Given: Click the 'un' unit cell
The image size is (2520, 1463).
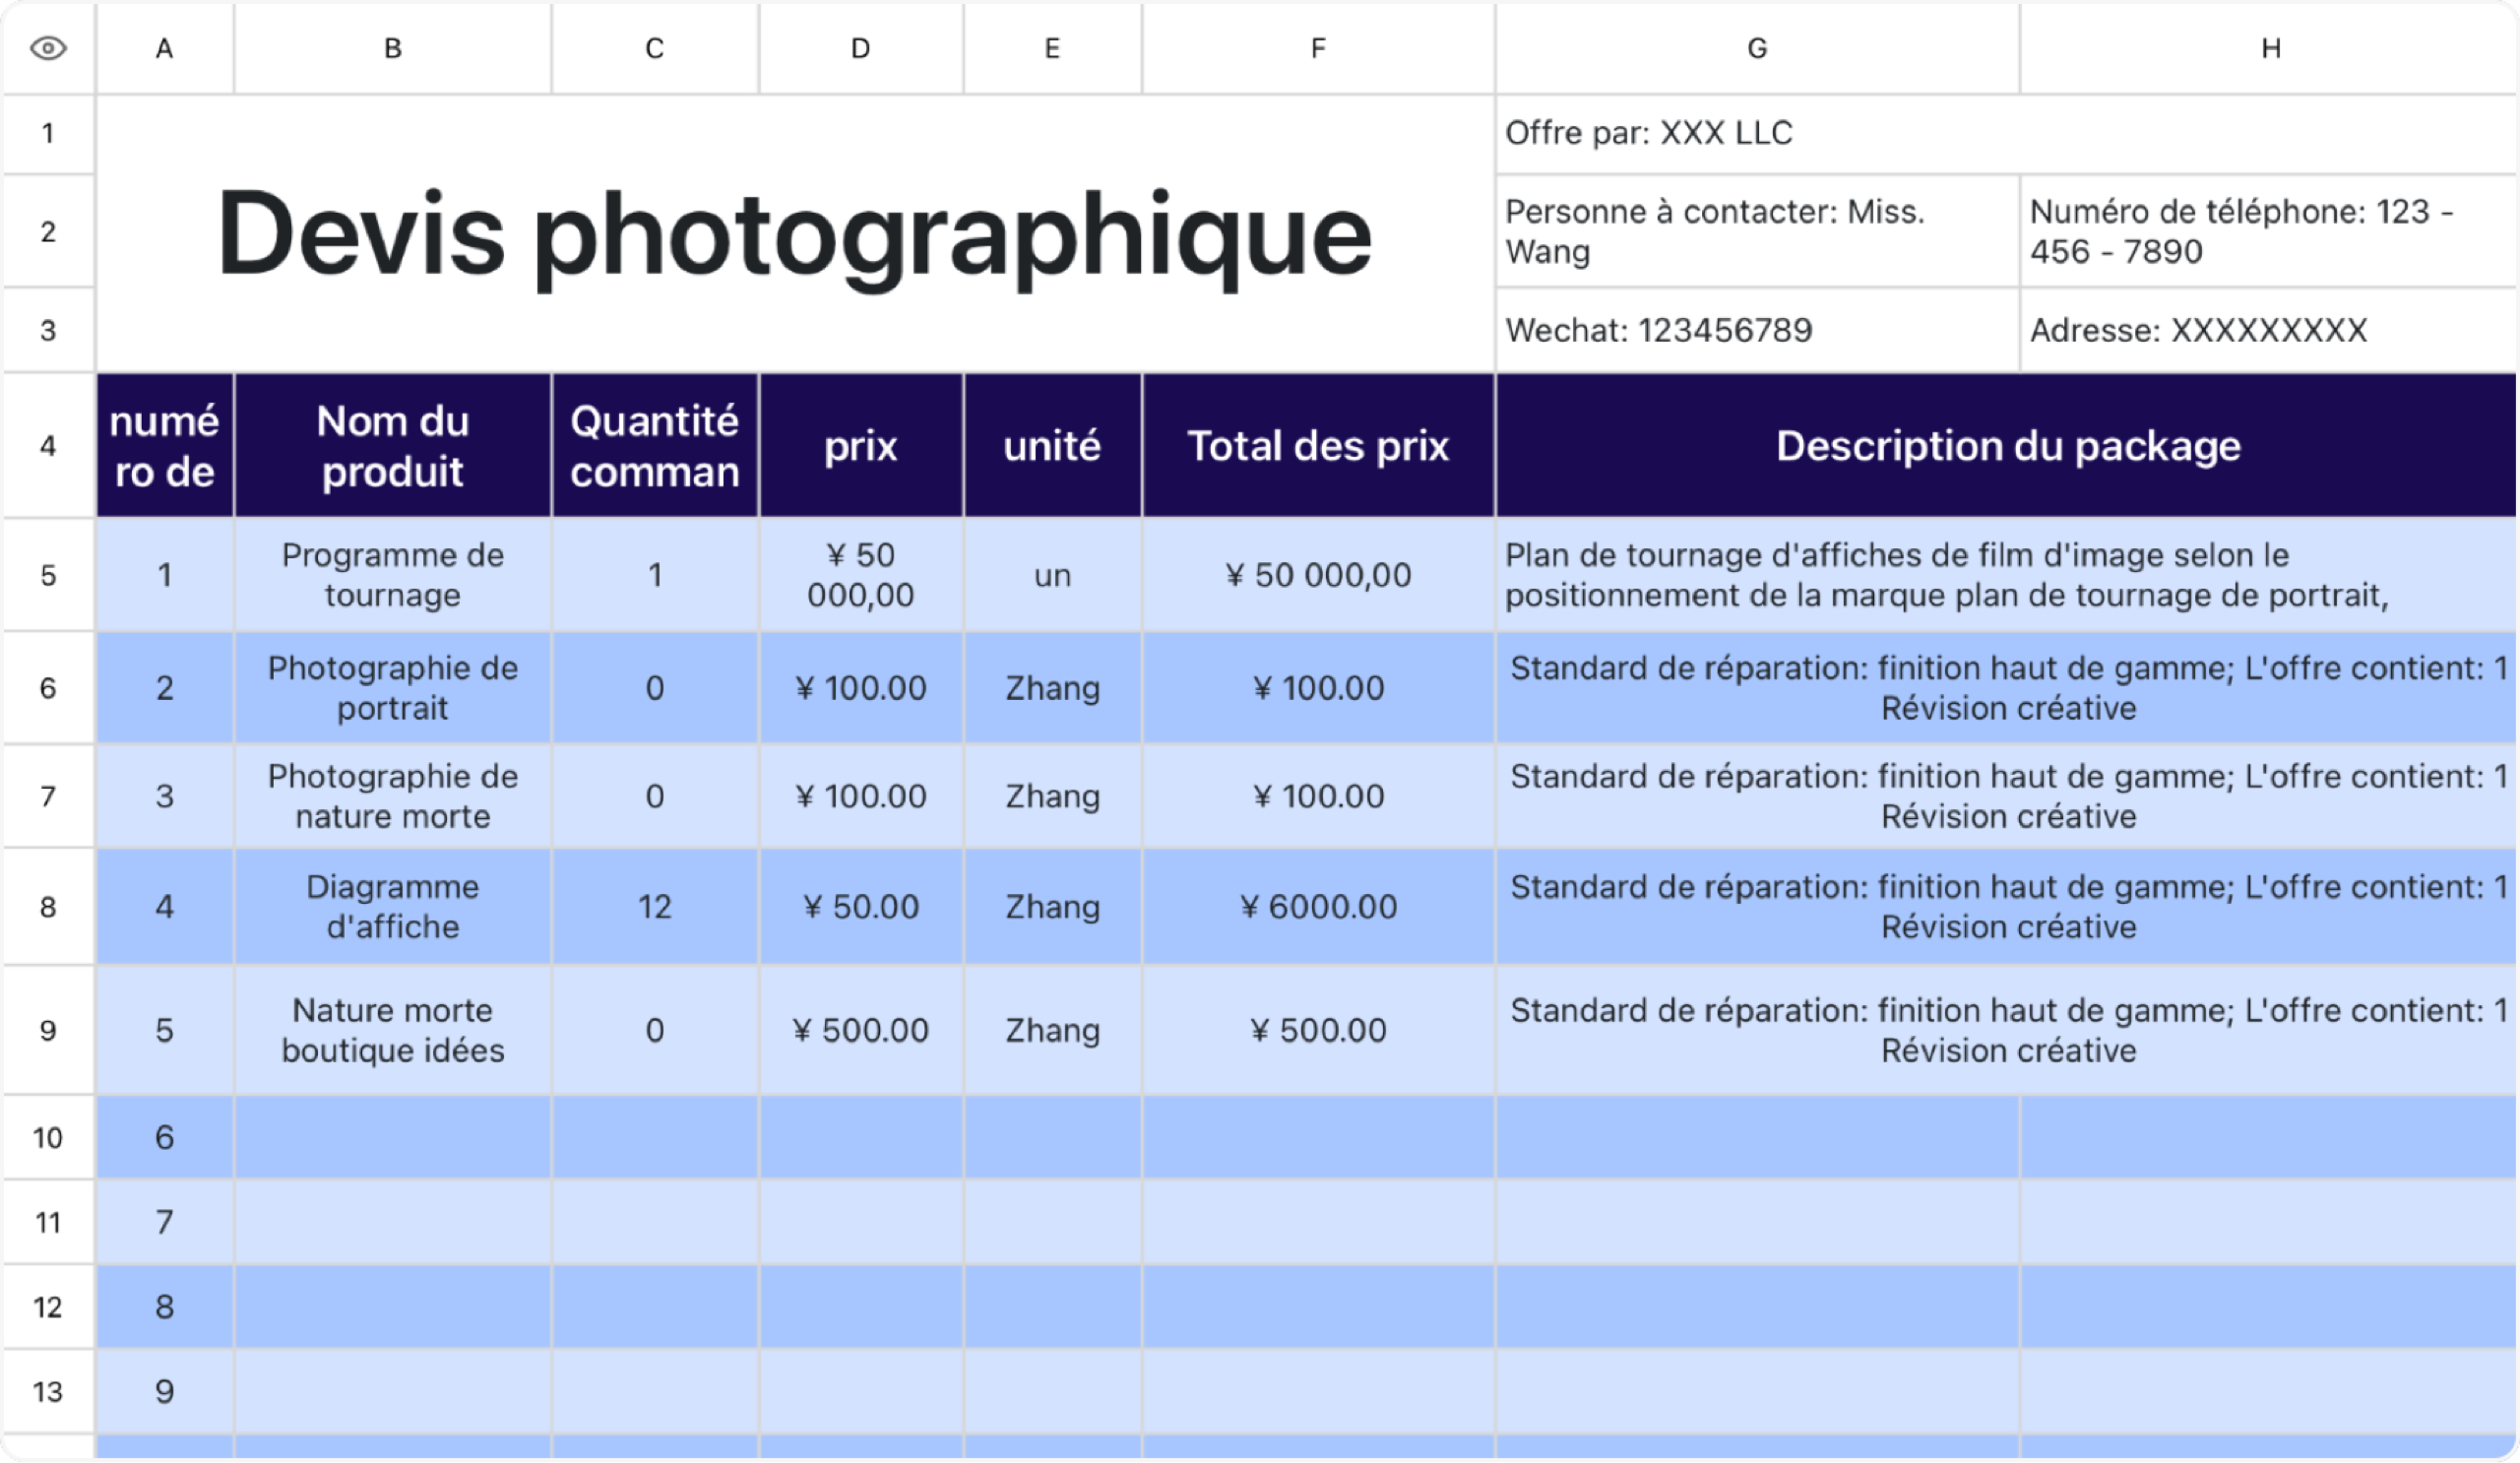Looking at the screenshot, I should 1052,575.
